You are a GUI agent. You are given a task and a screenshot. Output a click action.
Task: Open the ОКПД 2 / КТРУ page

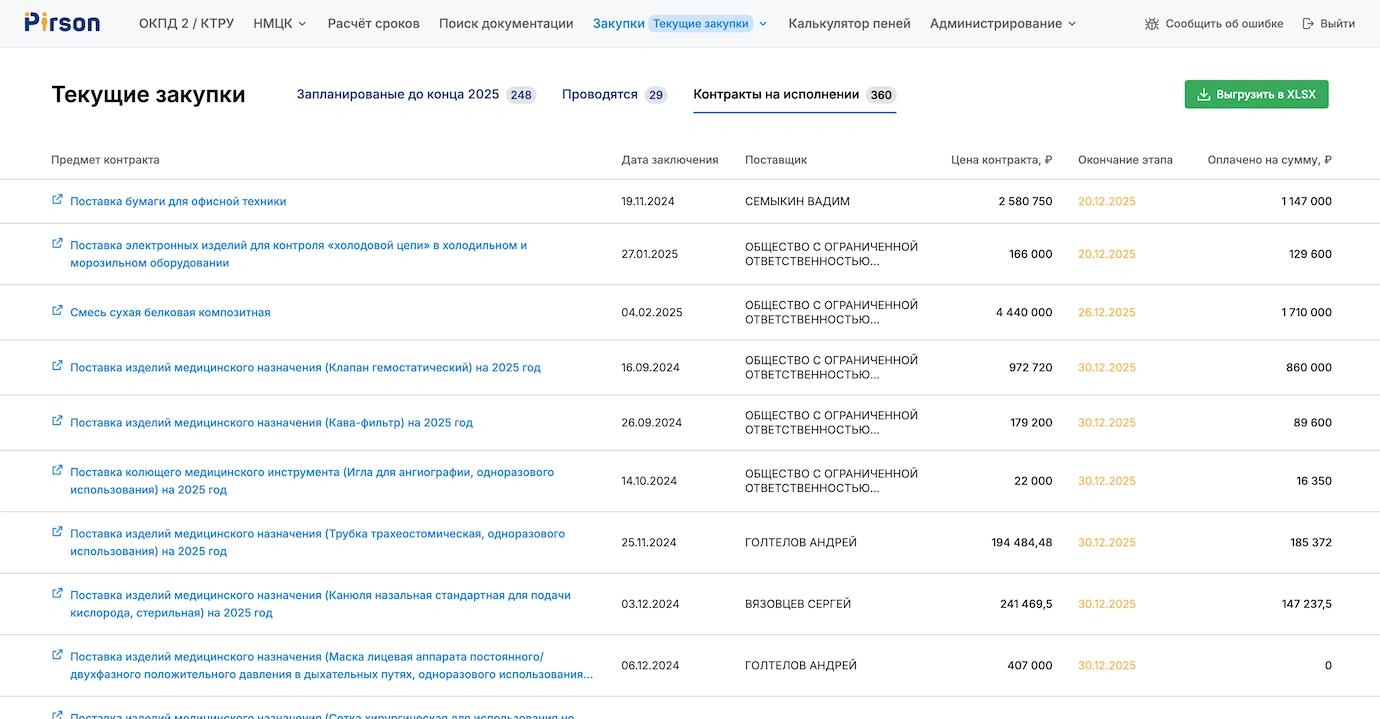click(186, 23)
